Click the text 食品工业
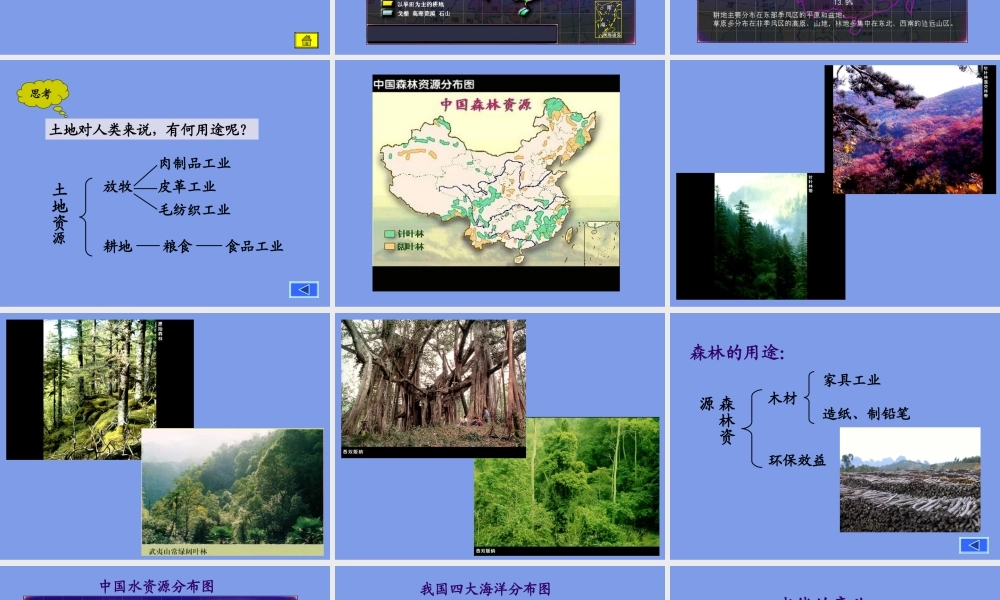Image resolution: width=1000 pixels, height=600 pixels. pyautogui.click(x=254, y=246)
